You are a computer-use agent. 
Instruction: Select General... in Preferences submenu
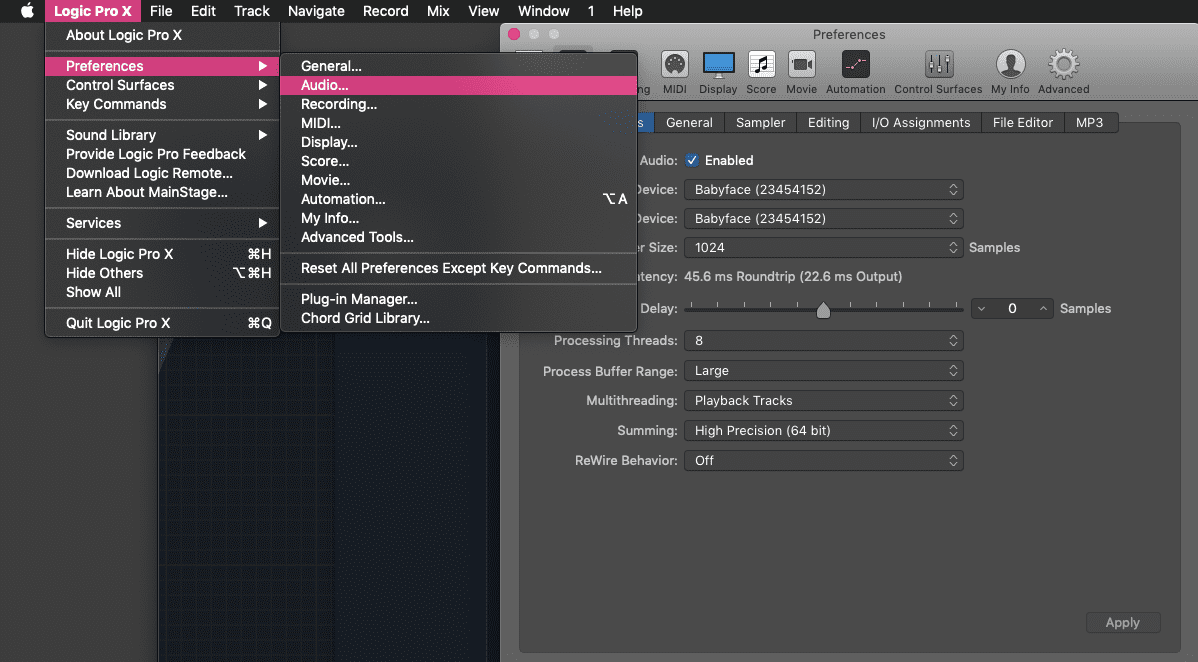coord(458,66)
